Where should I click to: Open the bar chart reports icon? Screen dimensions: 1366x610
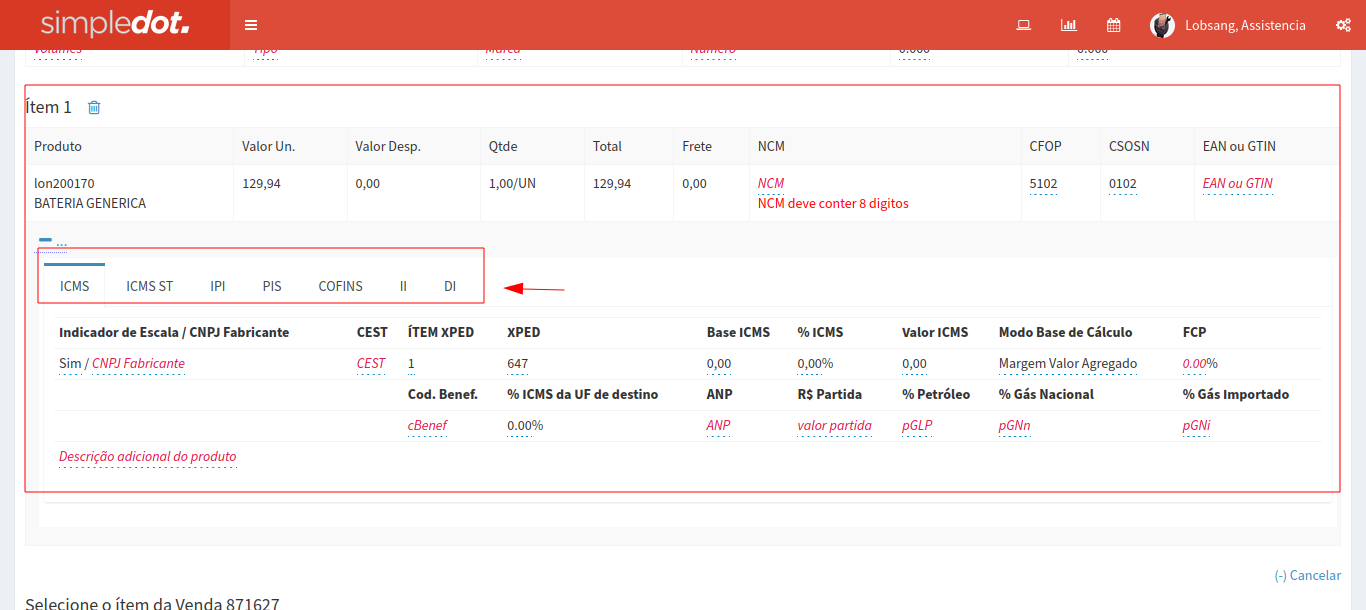click(1068, 25)
